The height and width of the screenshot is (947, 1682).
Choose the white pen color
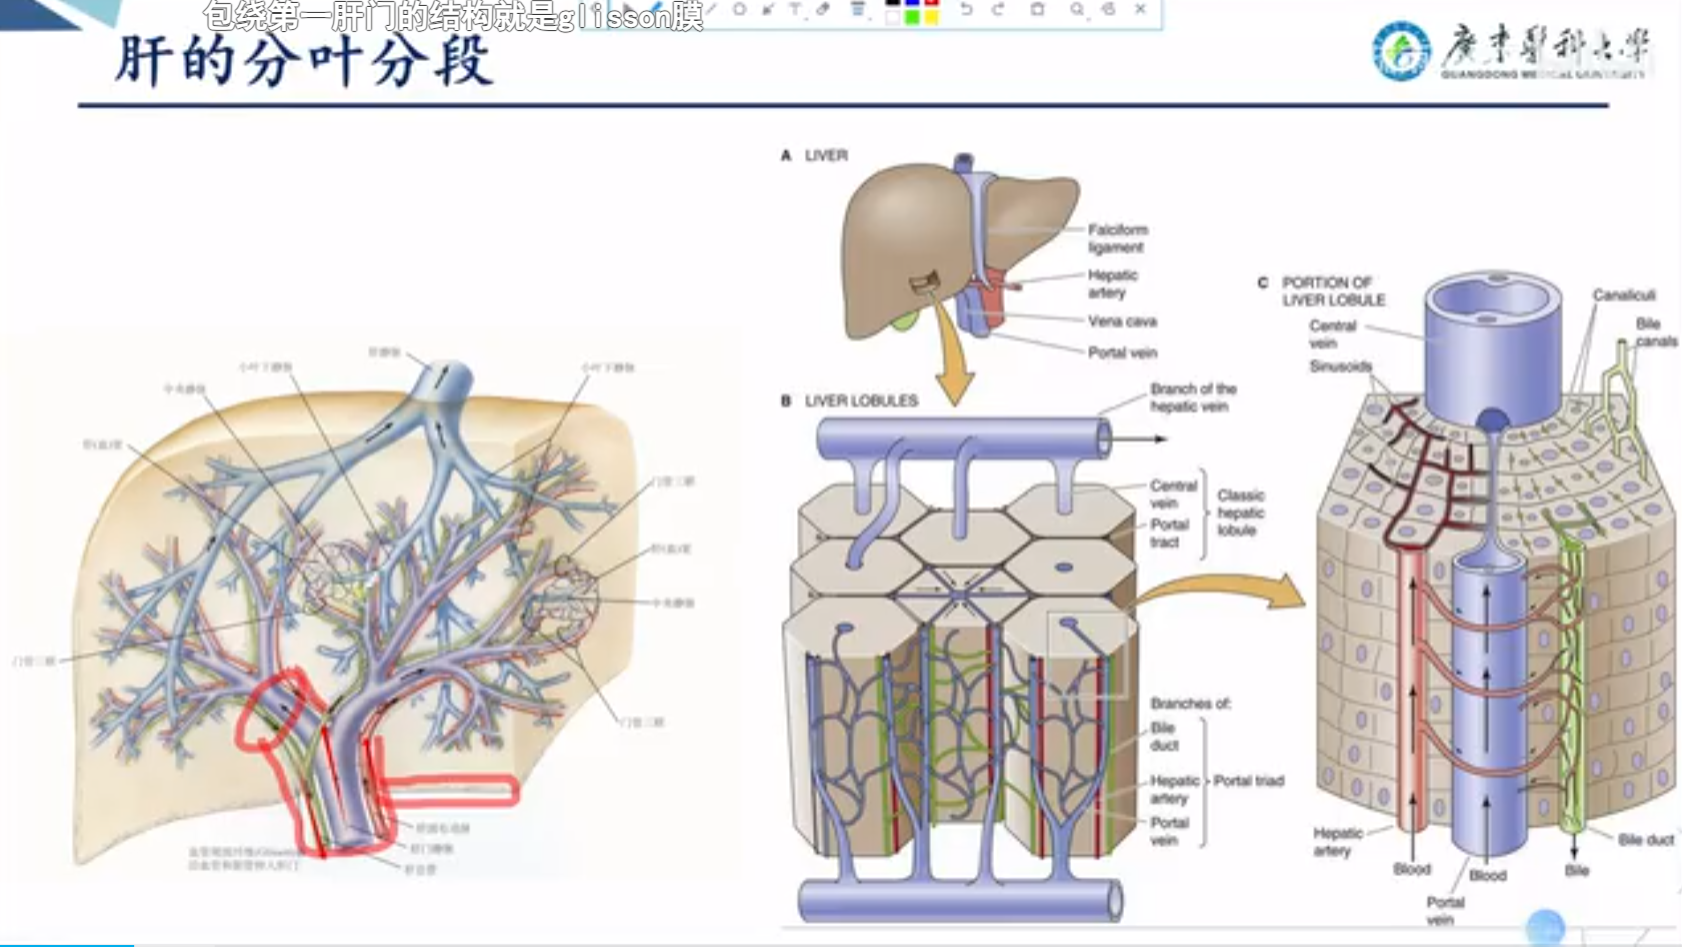coord(893,18)
